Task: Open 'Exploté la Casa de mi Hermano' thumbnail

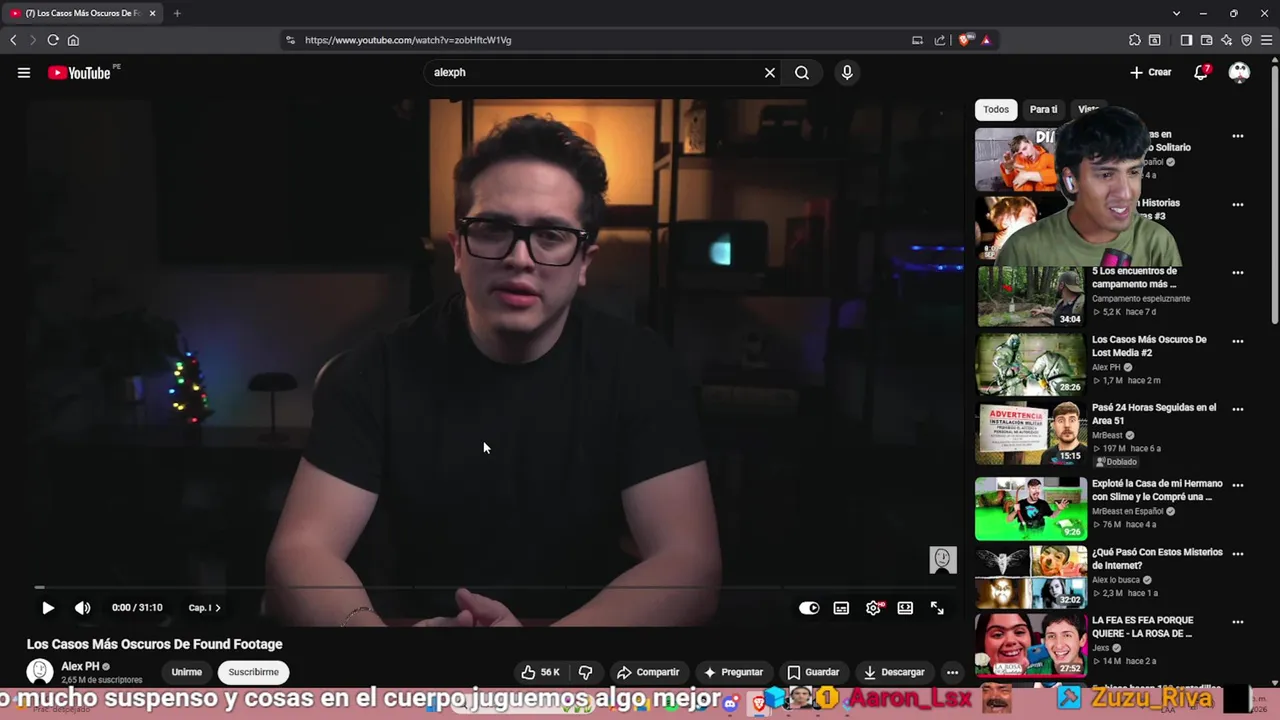Action: pyautogui.click(x=1030, y=508)
